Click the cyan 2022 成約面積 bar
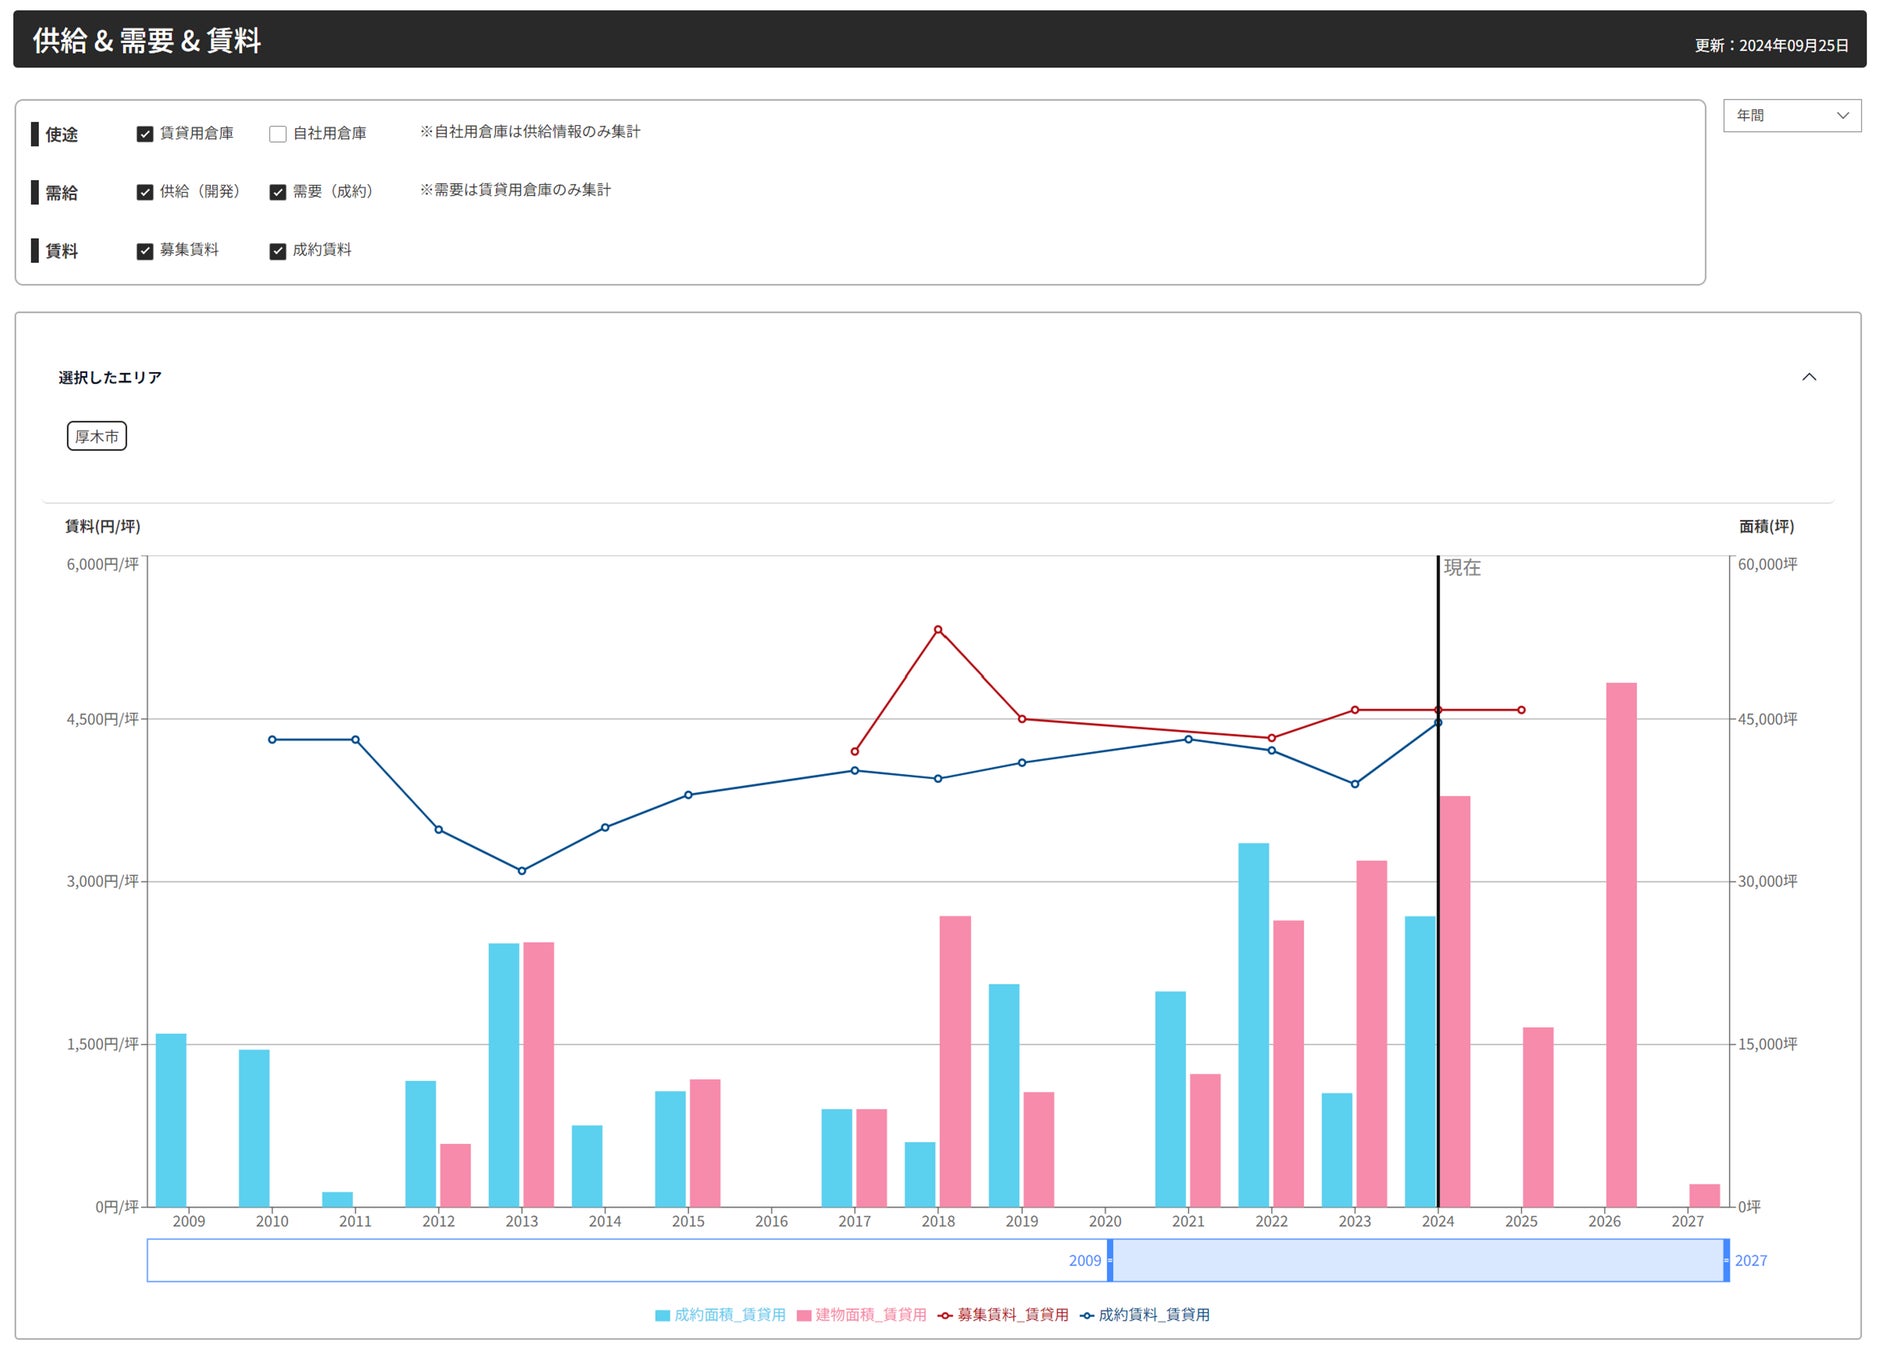 click(1253, 1025)
